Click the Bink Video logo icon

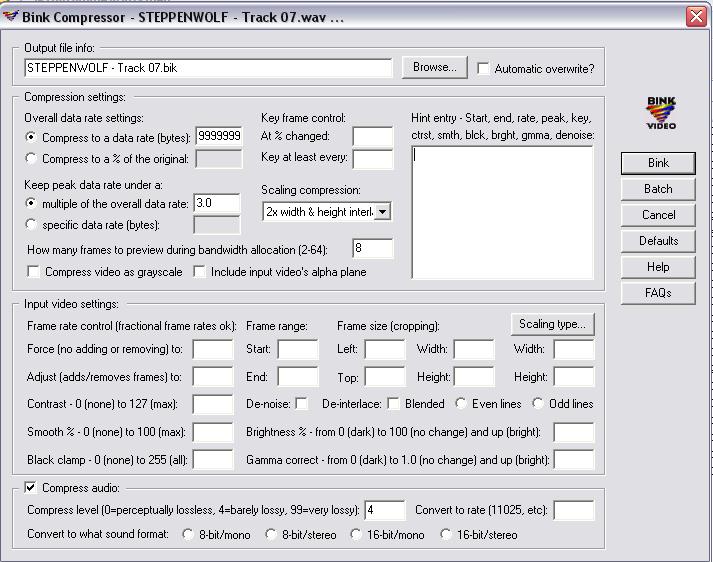(661, 113)
